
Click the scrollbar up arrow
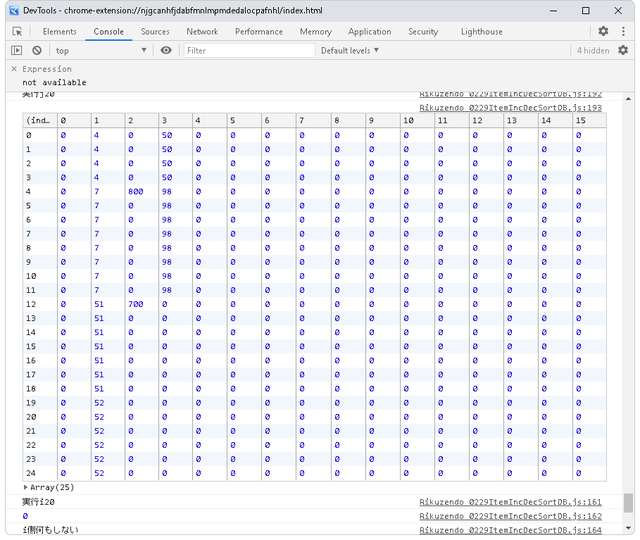(x=628, y=98)
